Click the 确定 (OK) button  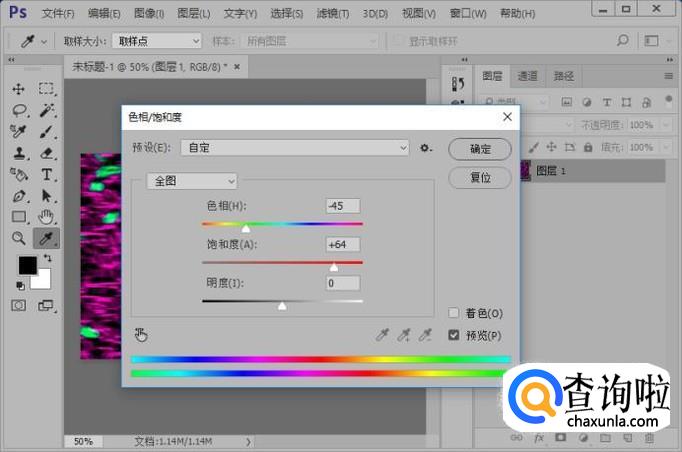click(480, 149)
